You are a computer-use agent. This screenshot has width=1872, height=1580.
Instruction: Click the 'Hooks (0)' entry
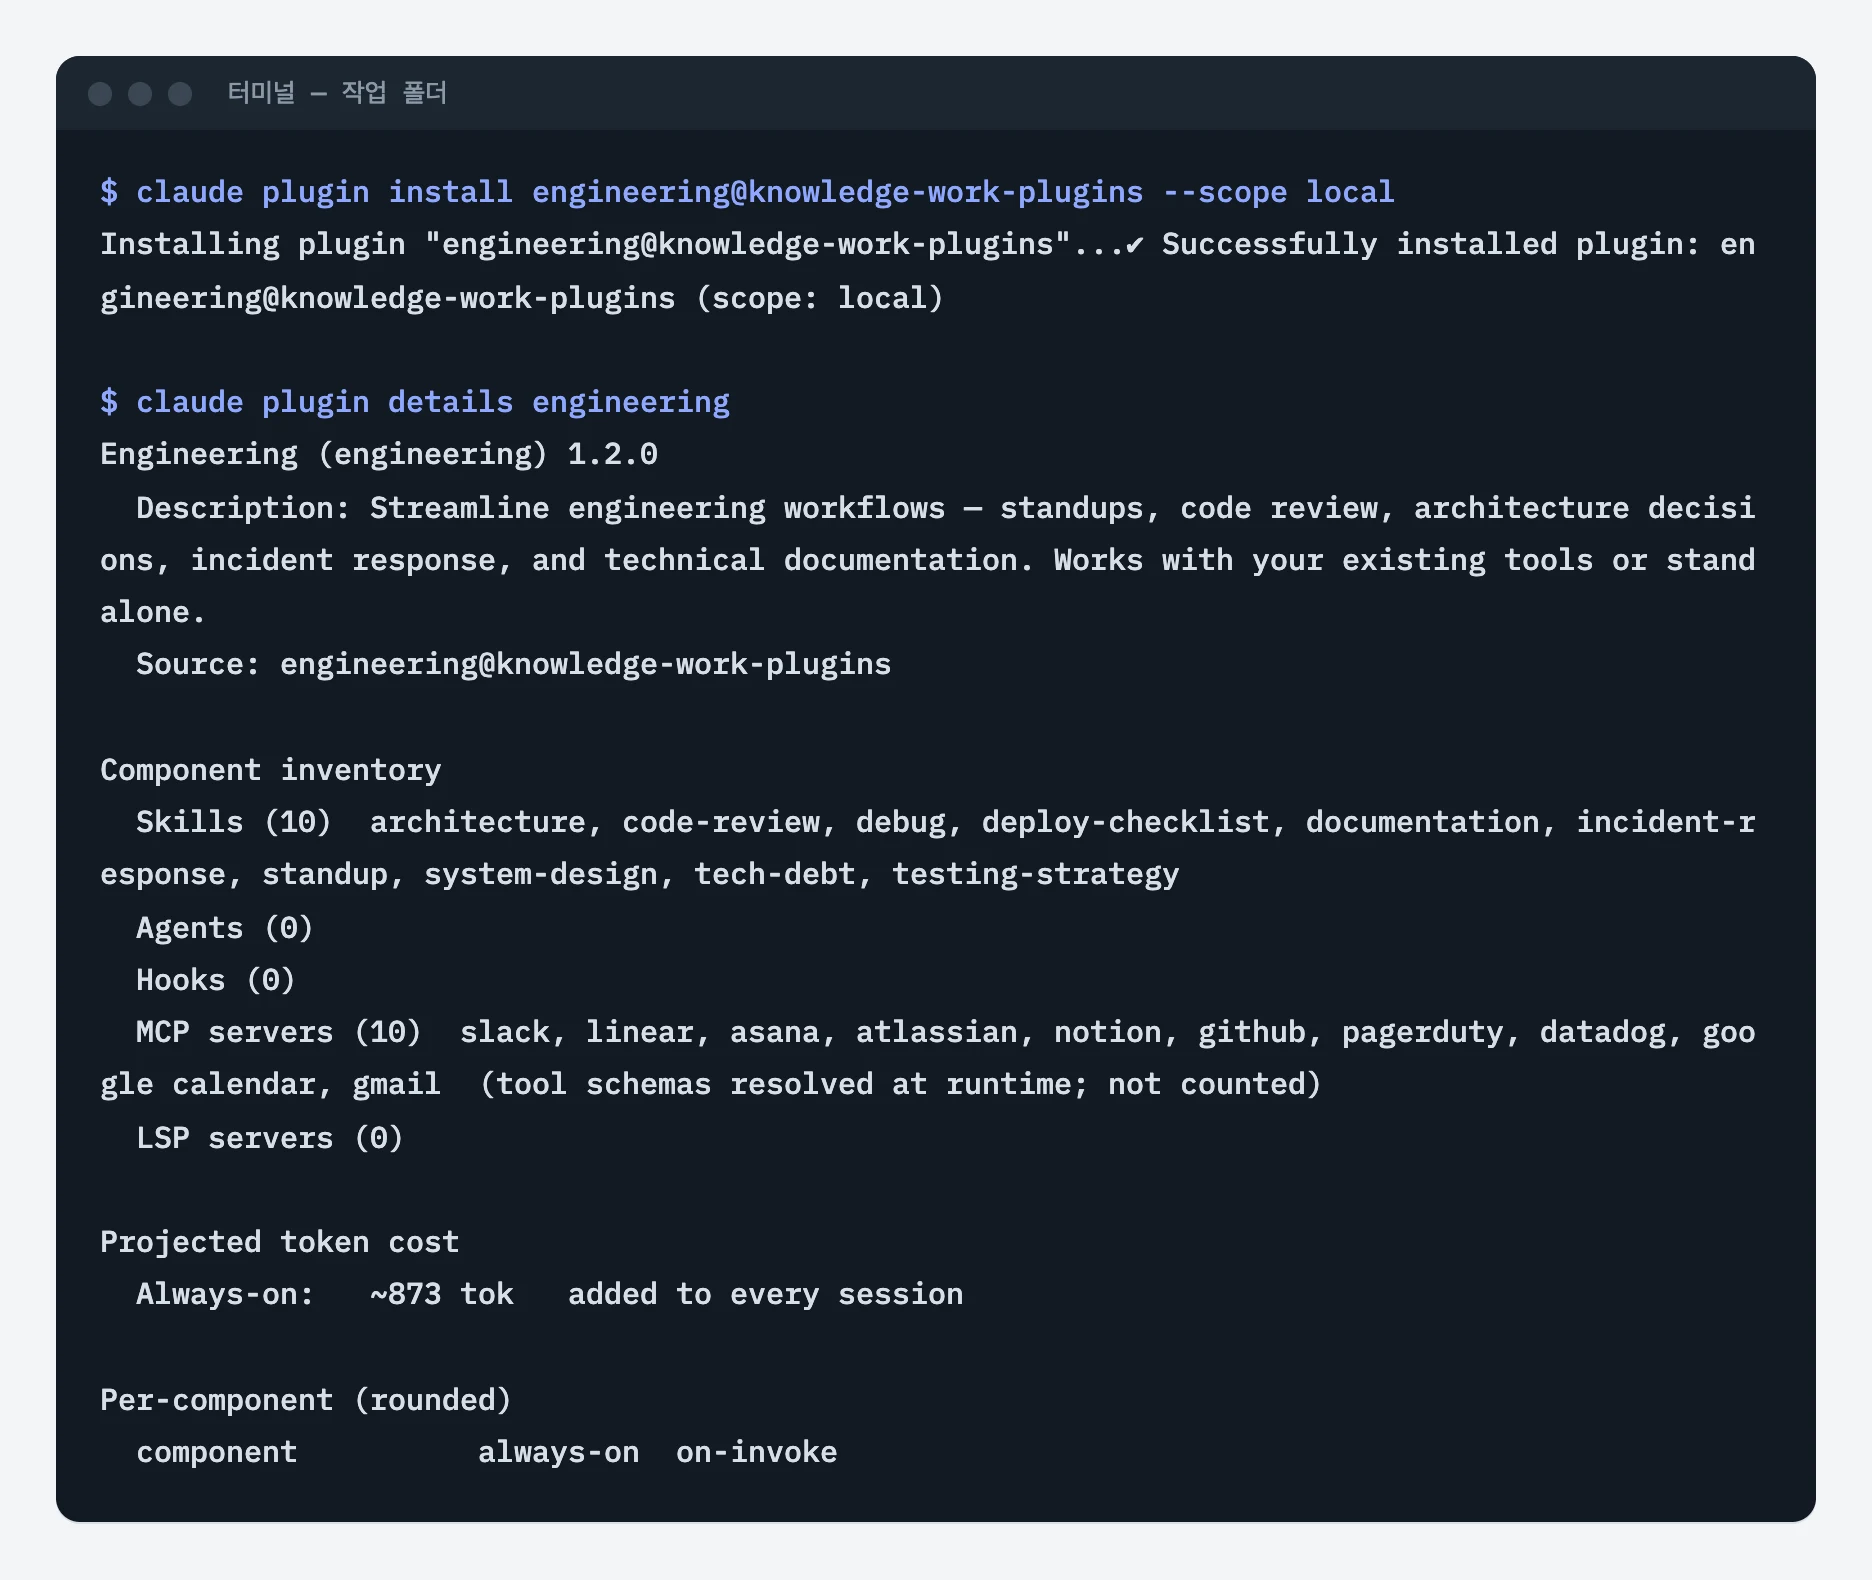[215, 980]
